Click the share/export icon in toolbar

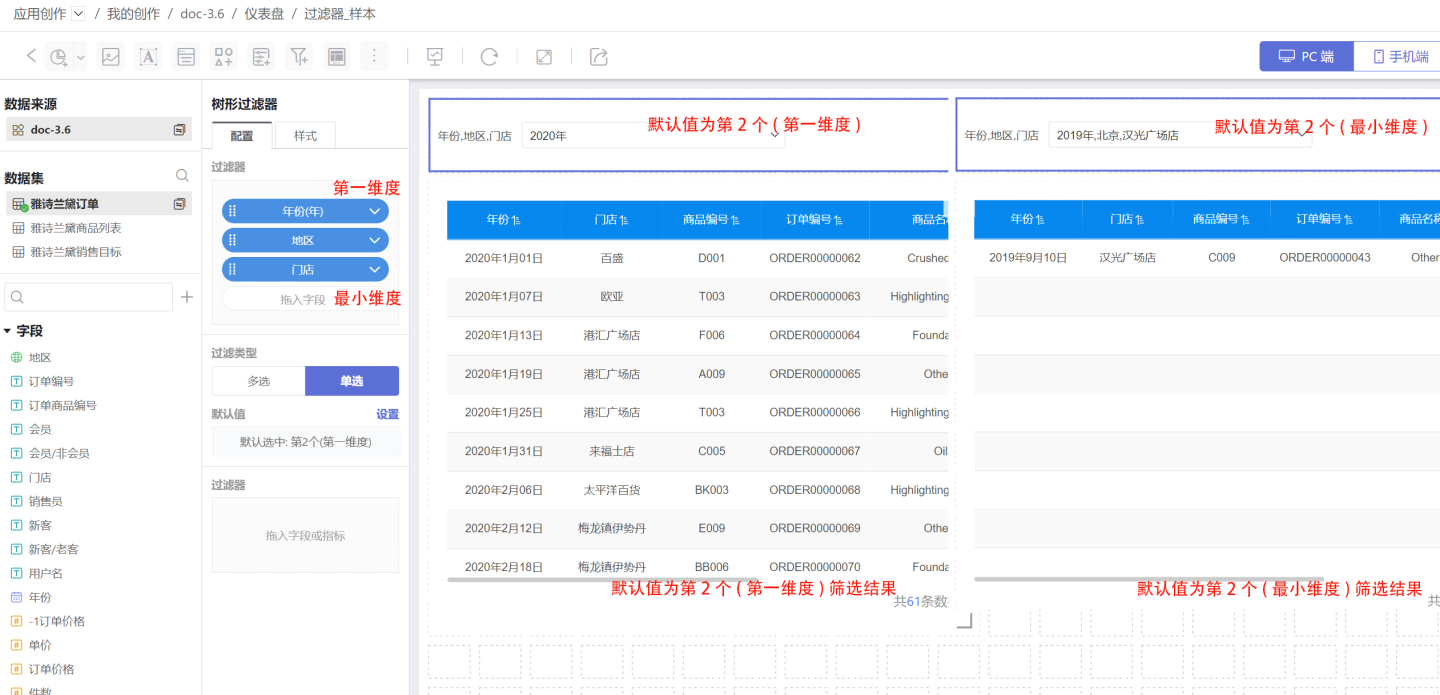pos(598,57)
